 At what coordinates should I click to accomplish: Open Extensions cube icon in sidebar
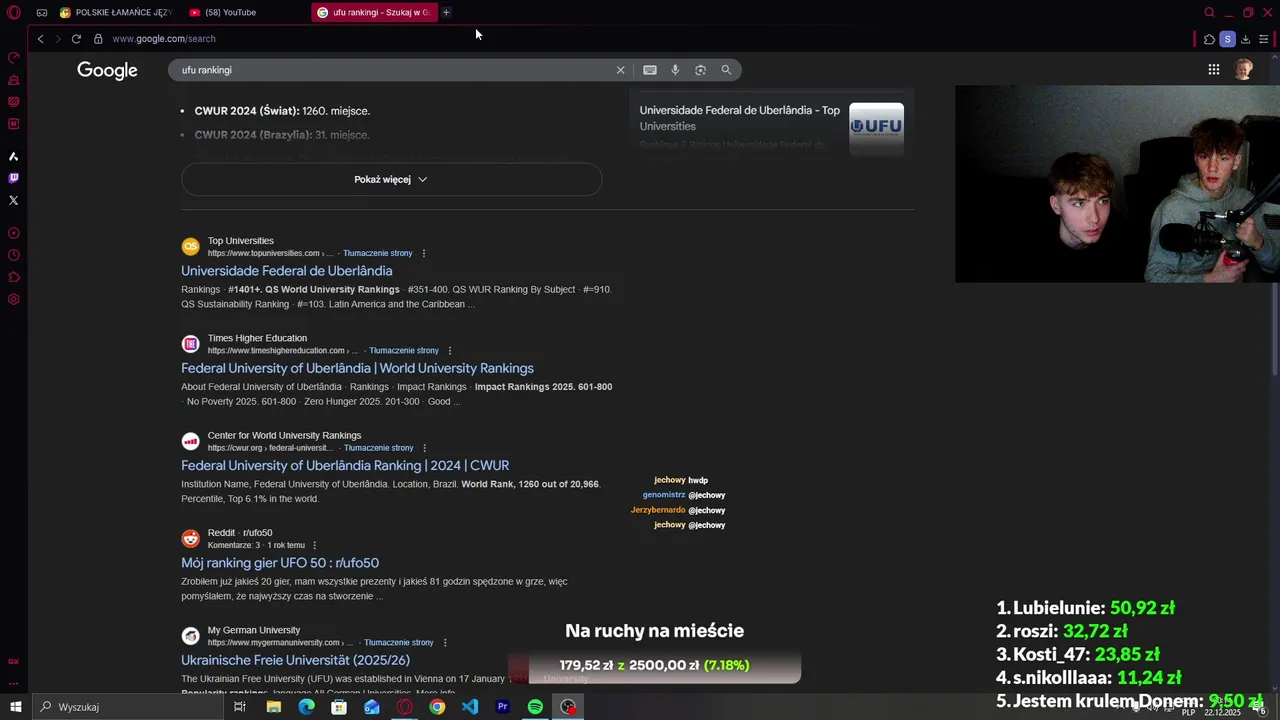14,277
